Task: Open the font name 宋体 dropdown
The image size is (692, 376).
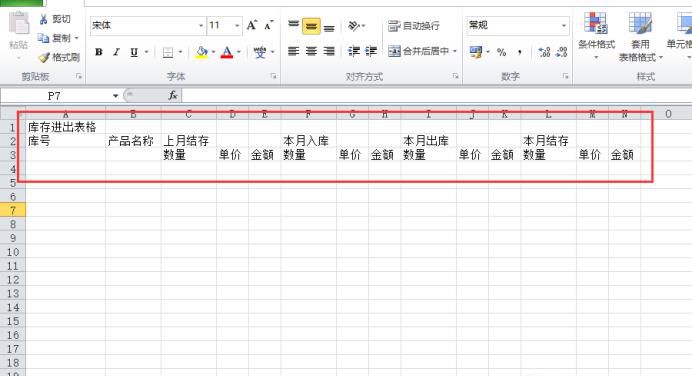Action: (201, 26)
